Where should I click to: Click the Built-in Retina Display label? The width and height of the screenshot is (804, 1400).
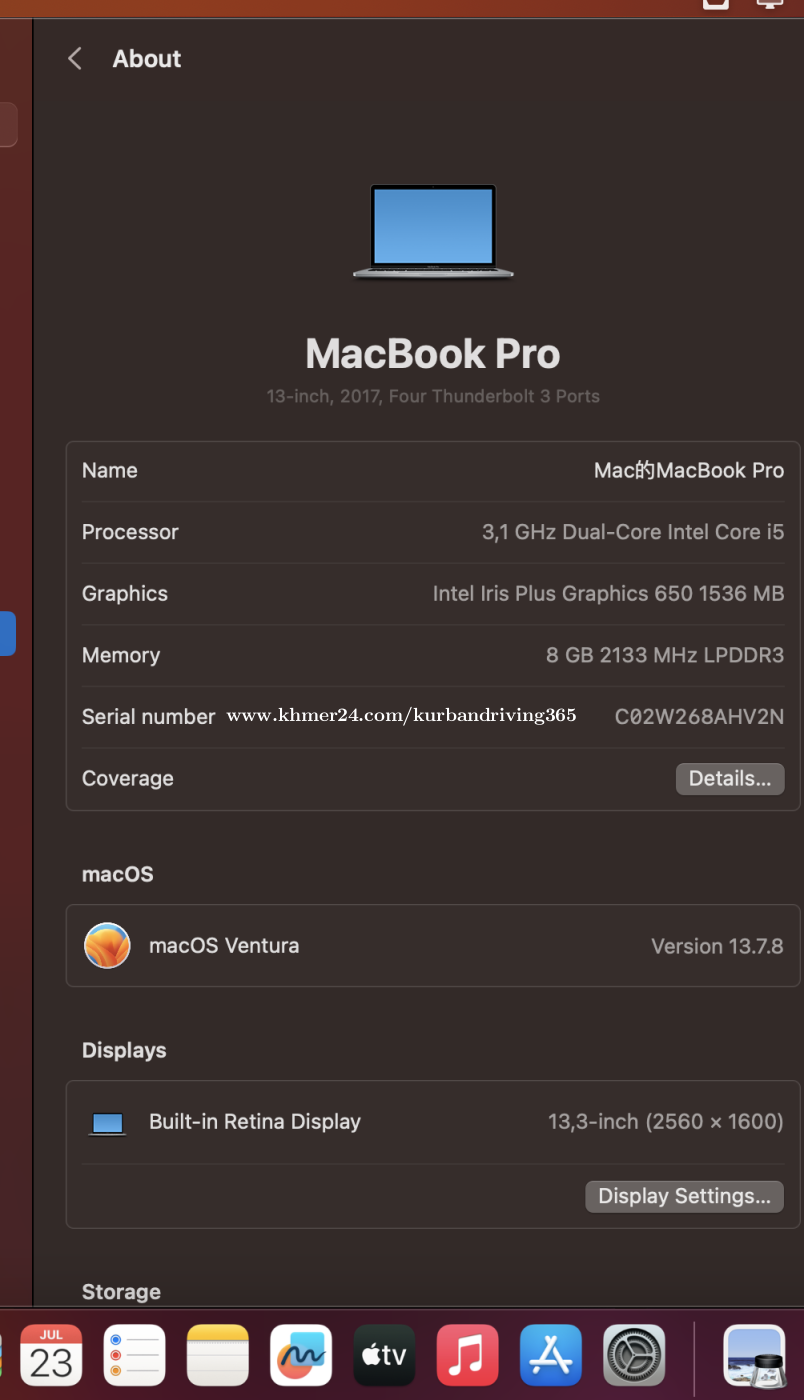(255, 1122)
